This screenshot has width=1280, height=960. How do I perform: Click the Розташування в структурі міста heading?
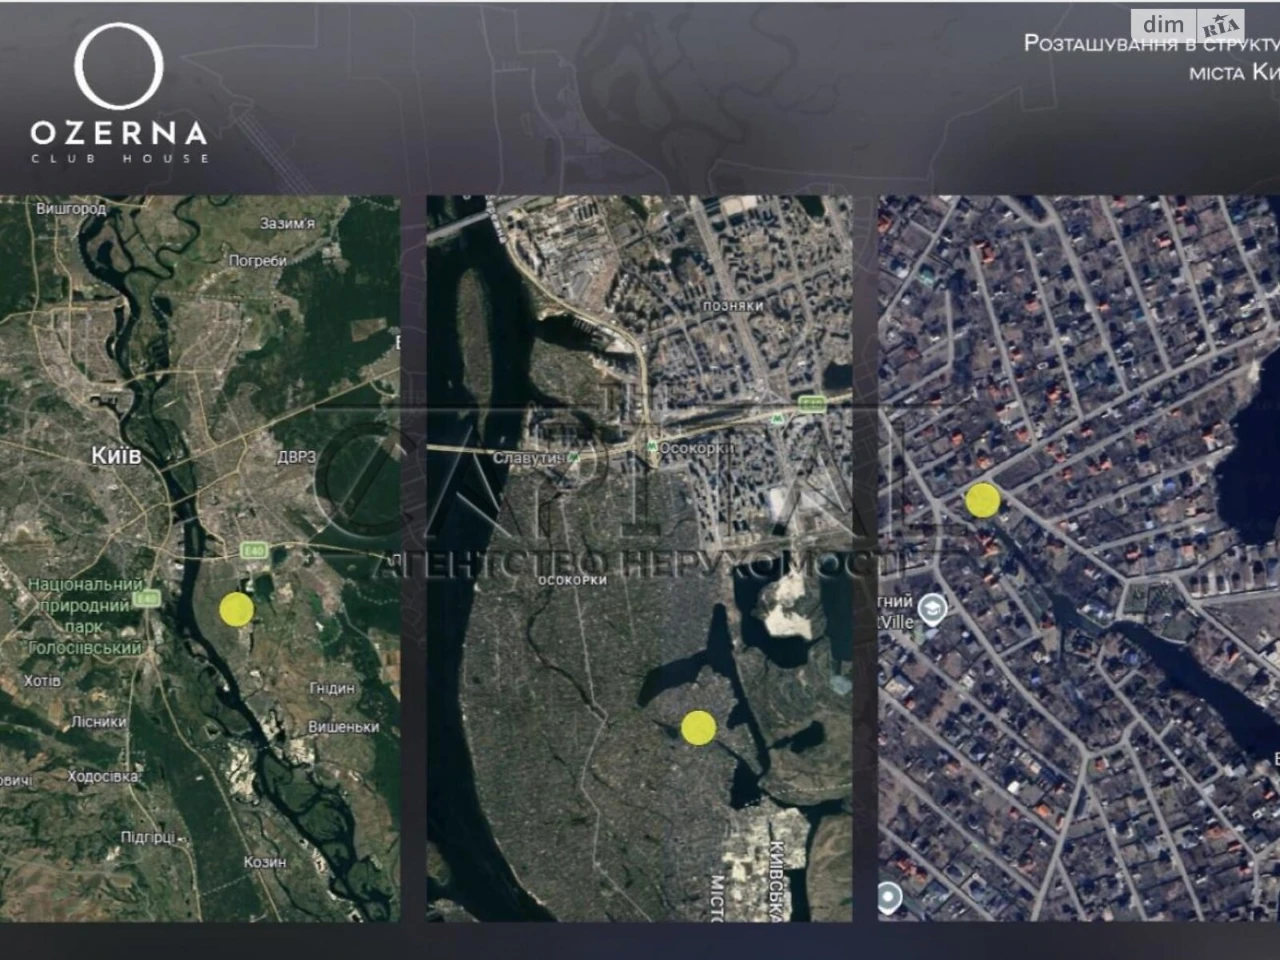1152,58
